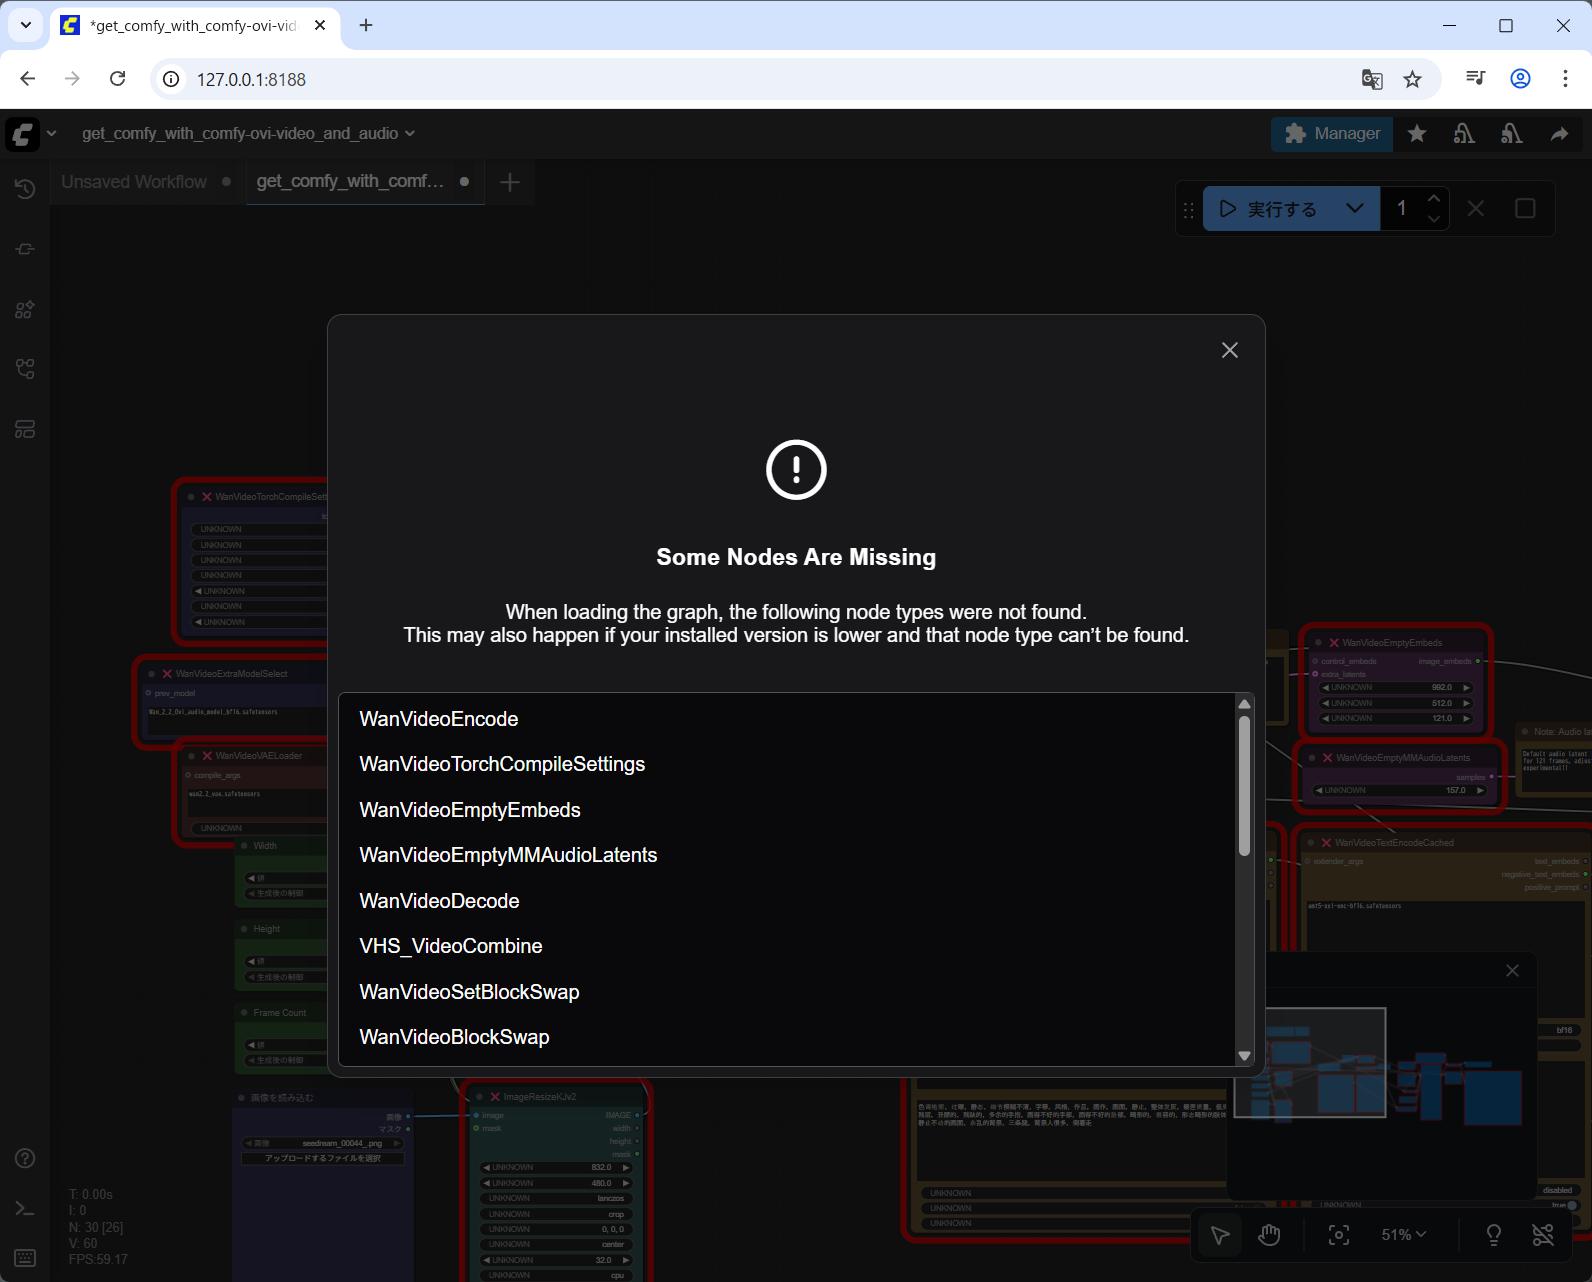Increase the batch count stepper

(1433, 199)
